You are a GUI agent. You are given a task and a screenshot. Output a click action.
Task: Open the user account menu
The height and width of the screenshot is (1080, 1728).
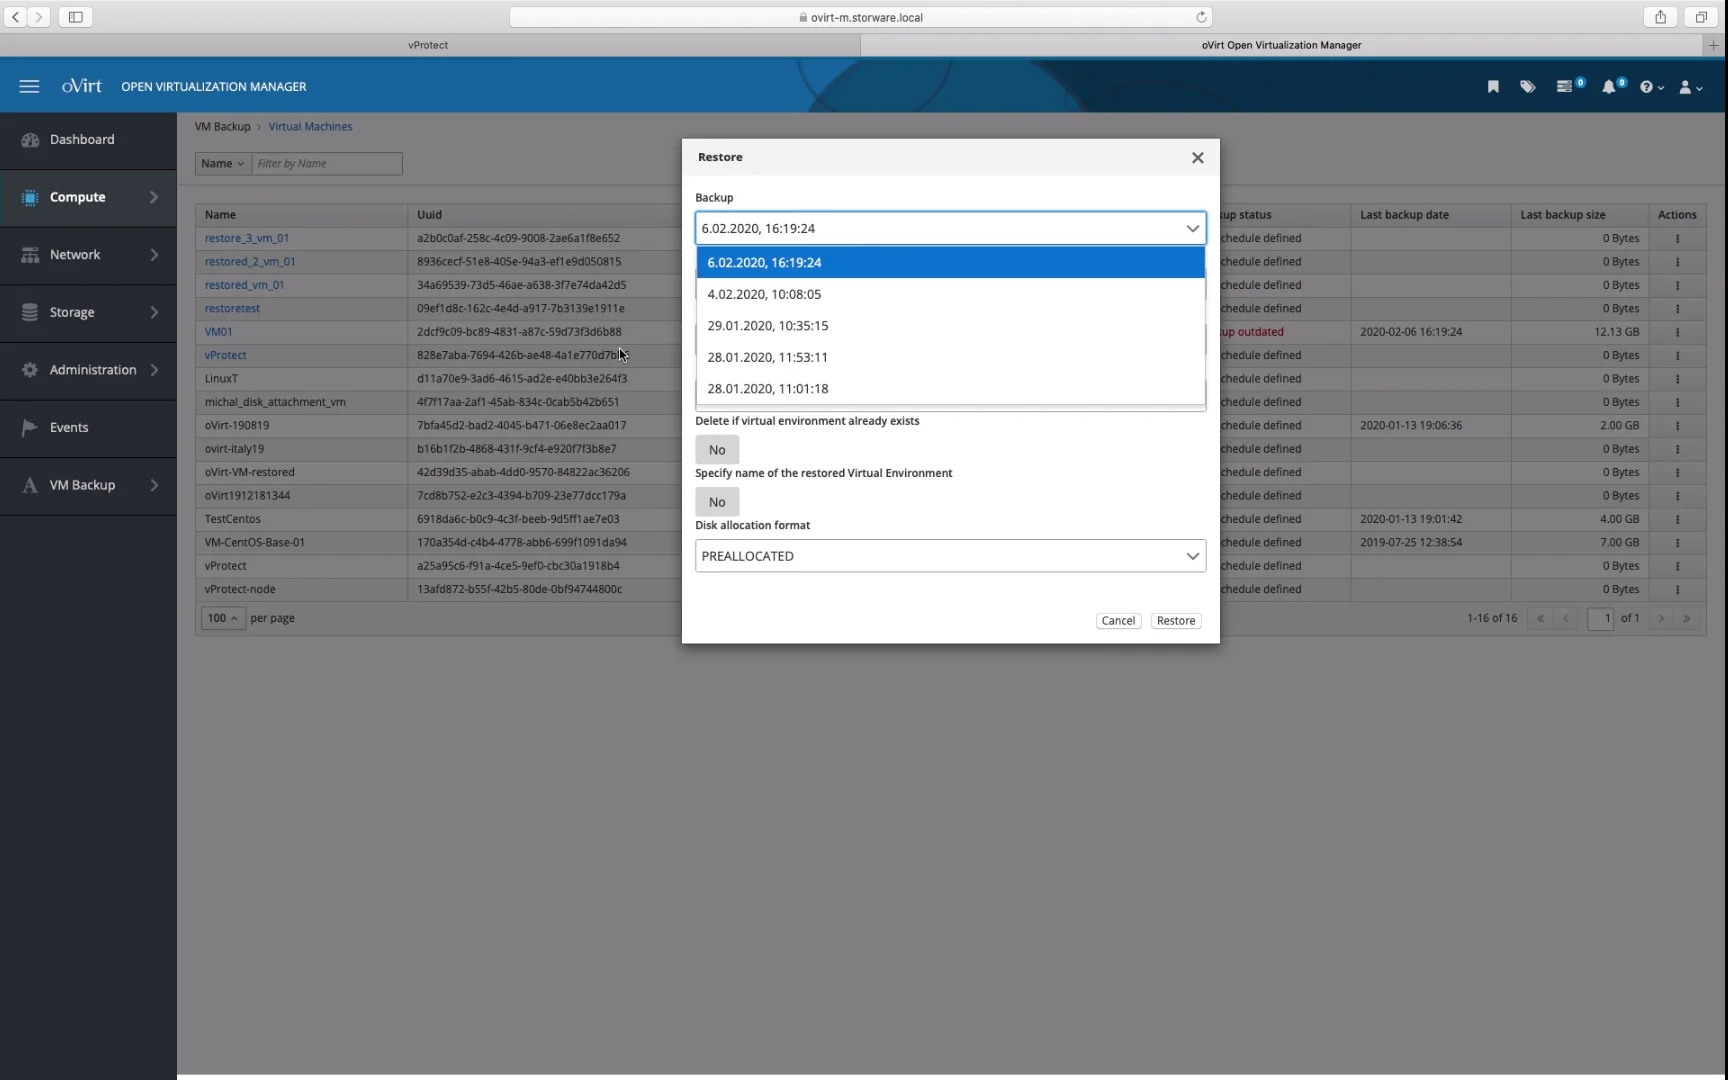1689,87
